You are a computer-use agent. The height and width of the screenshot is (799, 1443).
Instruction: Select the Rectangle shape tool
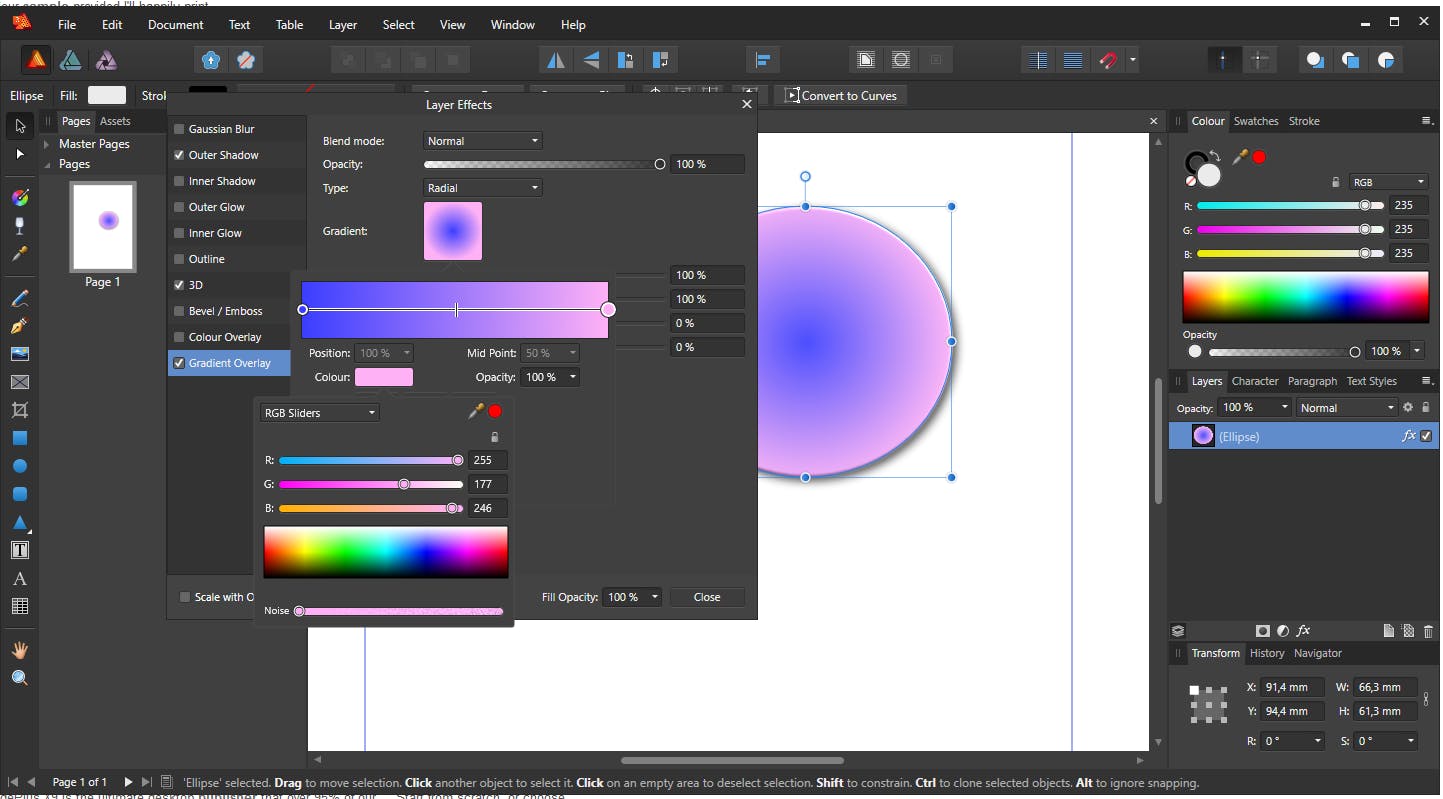click(20, 438)
